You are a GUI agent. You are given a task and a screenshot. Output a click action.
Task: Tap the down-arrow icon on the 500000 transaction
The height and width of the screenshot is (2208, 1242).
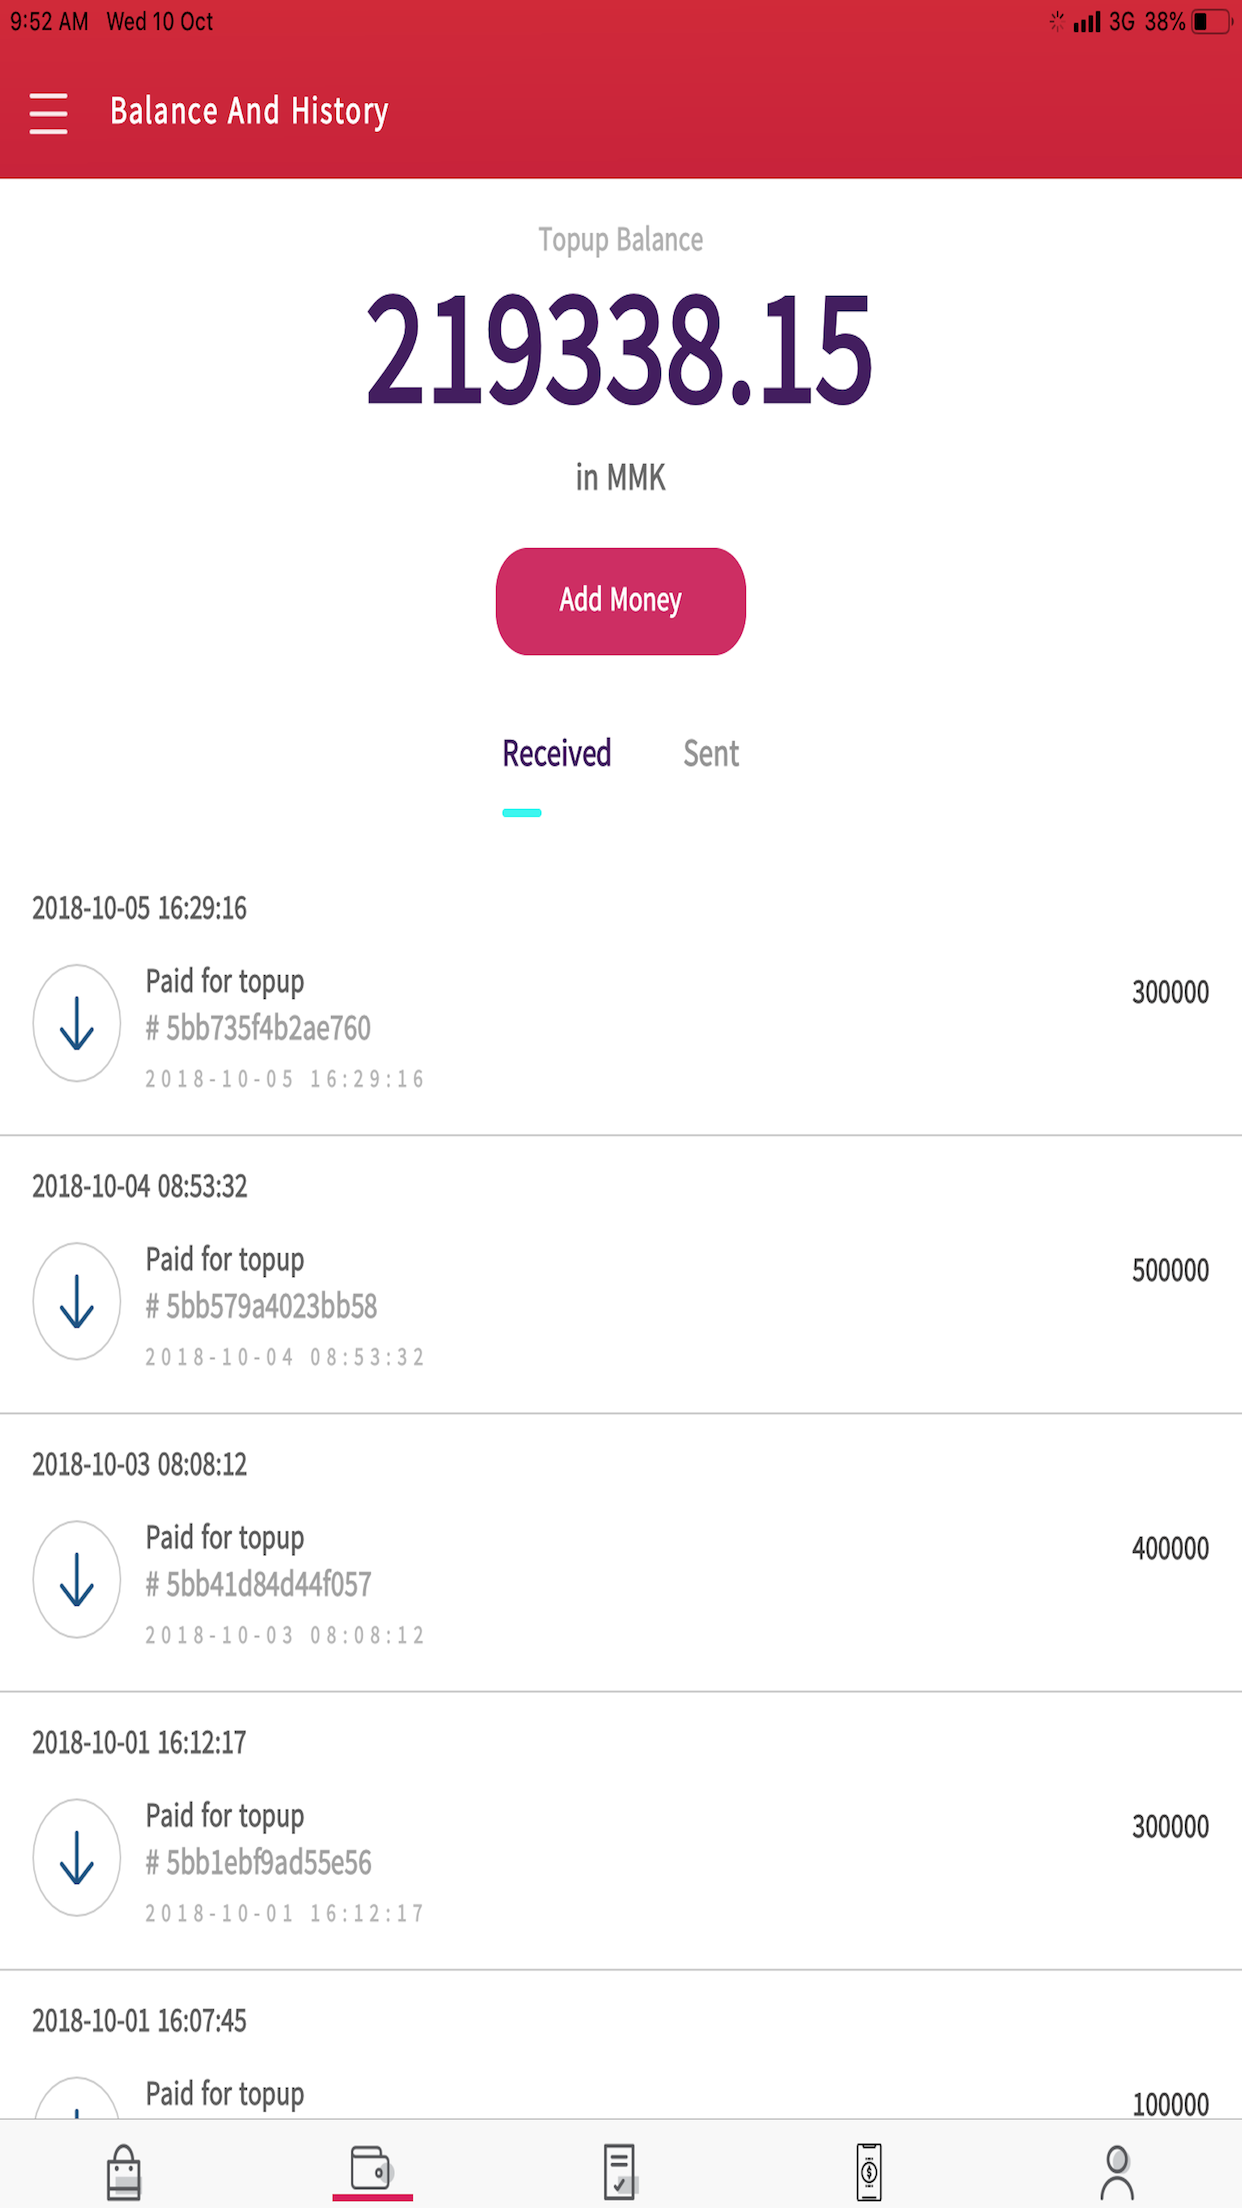pyautogui.click(x=76, y=1301)
